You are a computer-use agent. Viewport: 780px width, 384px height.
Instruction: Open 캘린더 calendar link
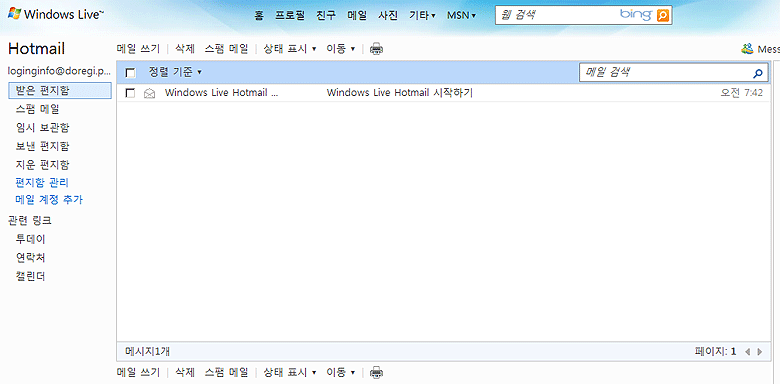coord(31,276)
